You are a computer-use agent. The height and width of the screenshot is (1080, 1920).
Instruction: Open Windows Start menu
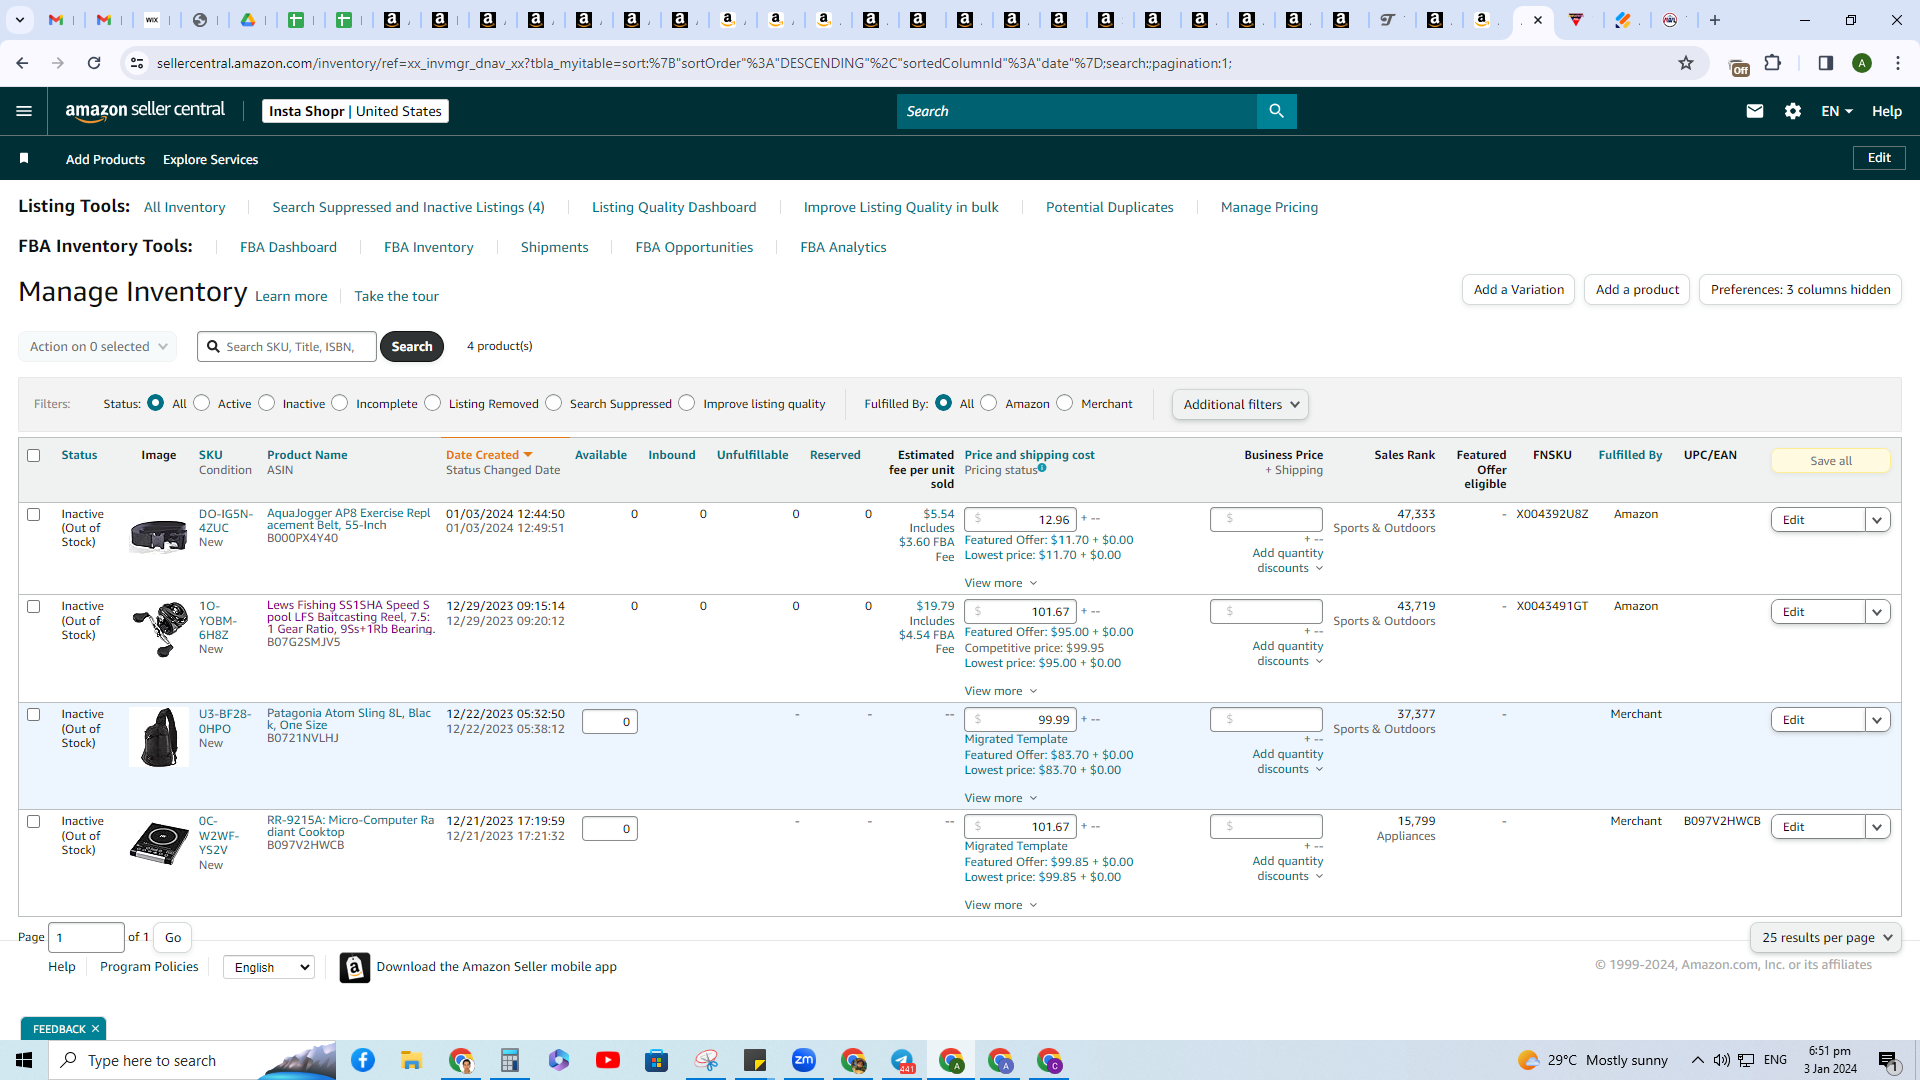click(x=24, y=1060)
